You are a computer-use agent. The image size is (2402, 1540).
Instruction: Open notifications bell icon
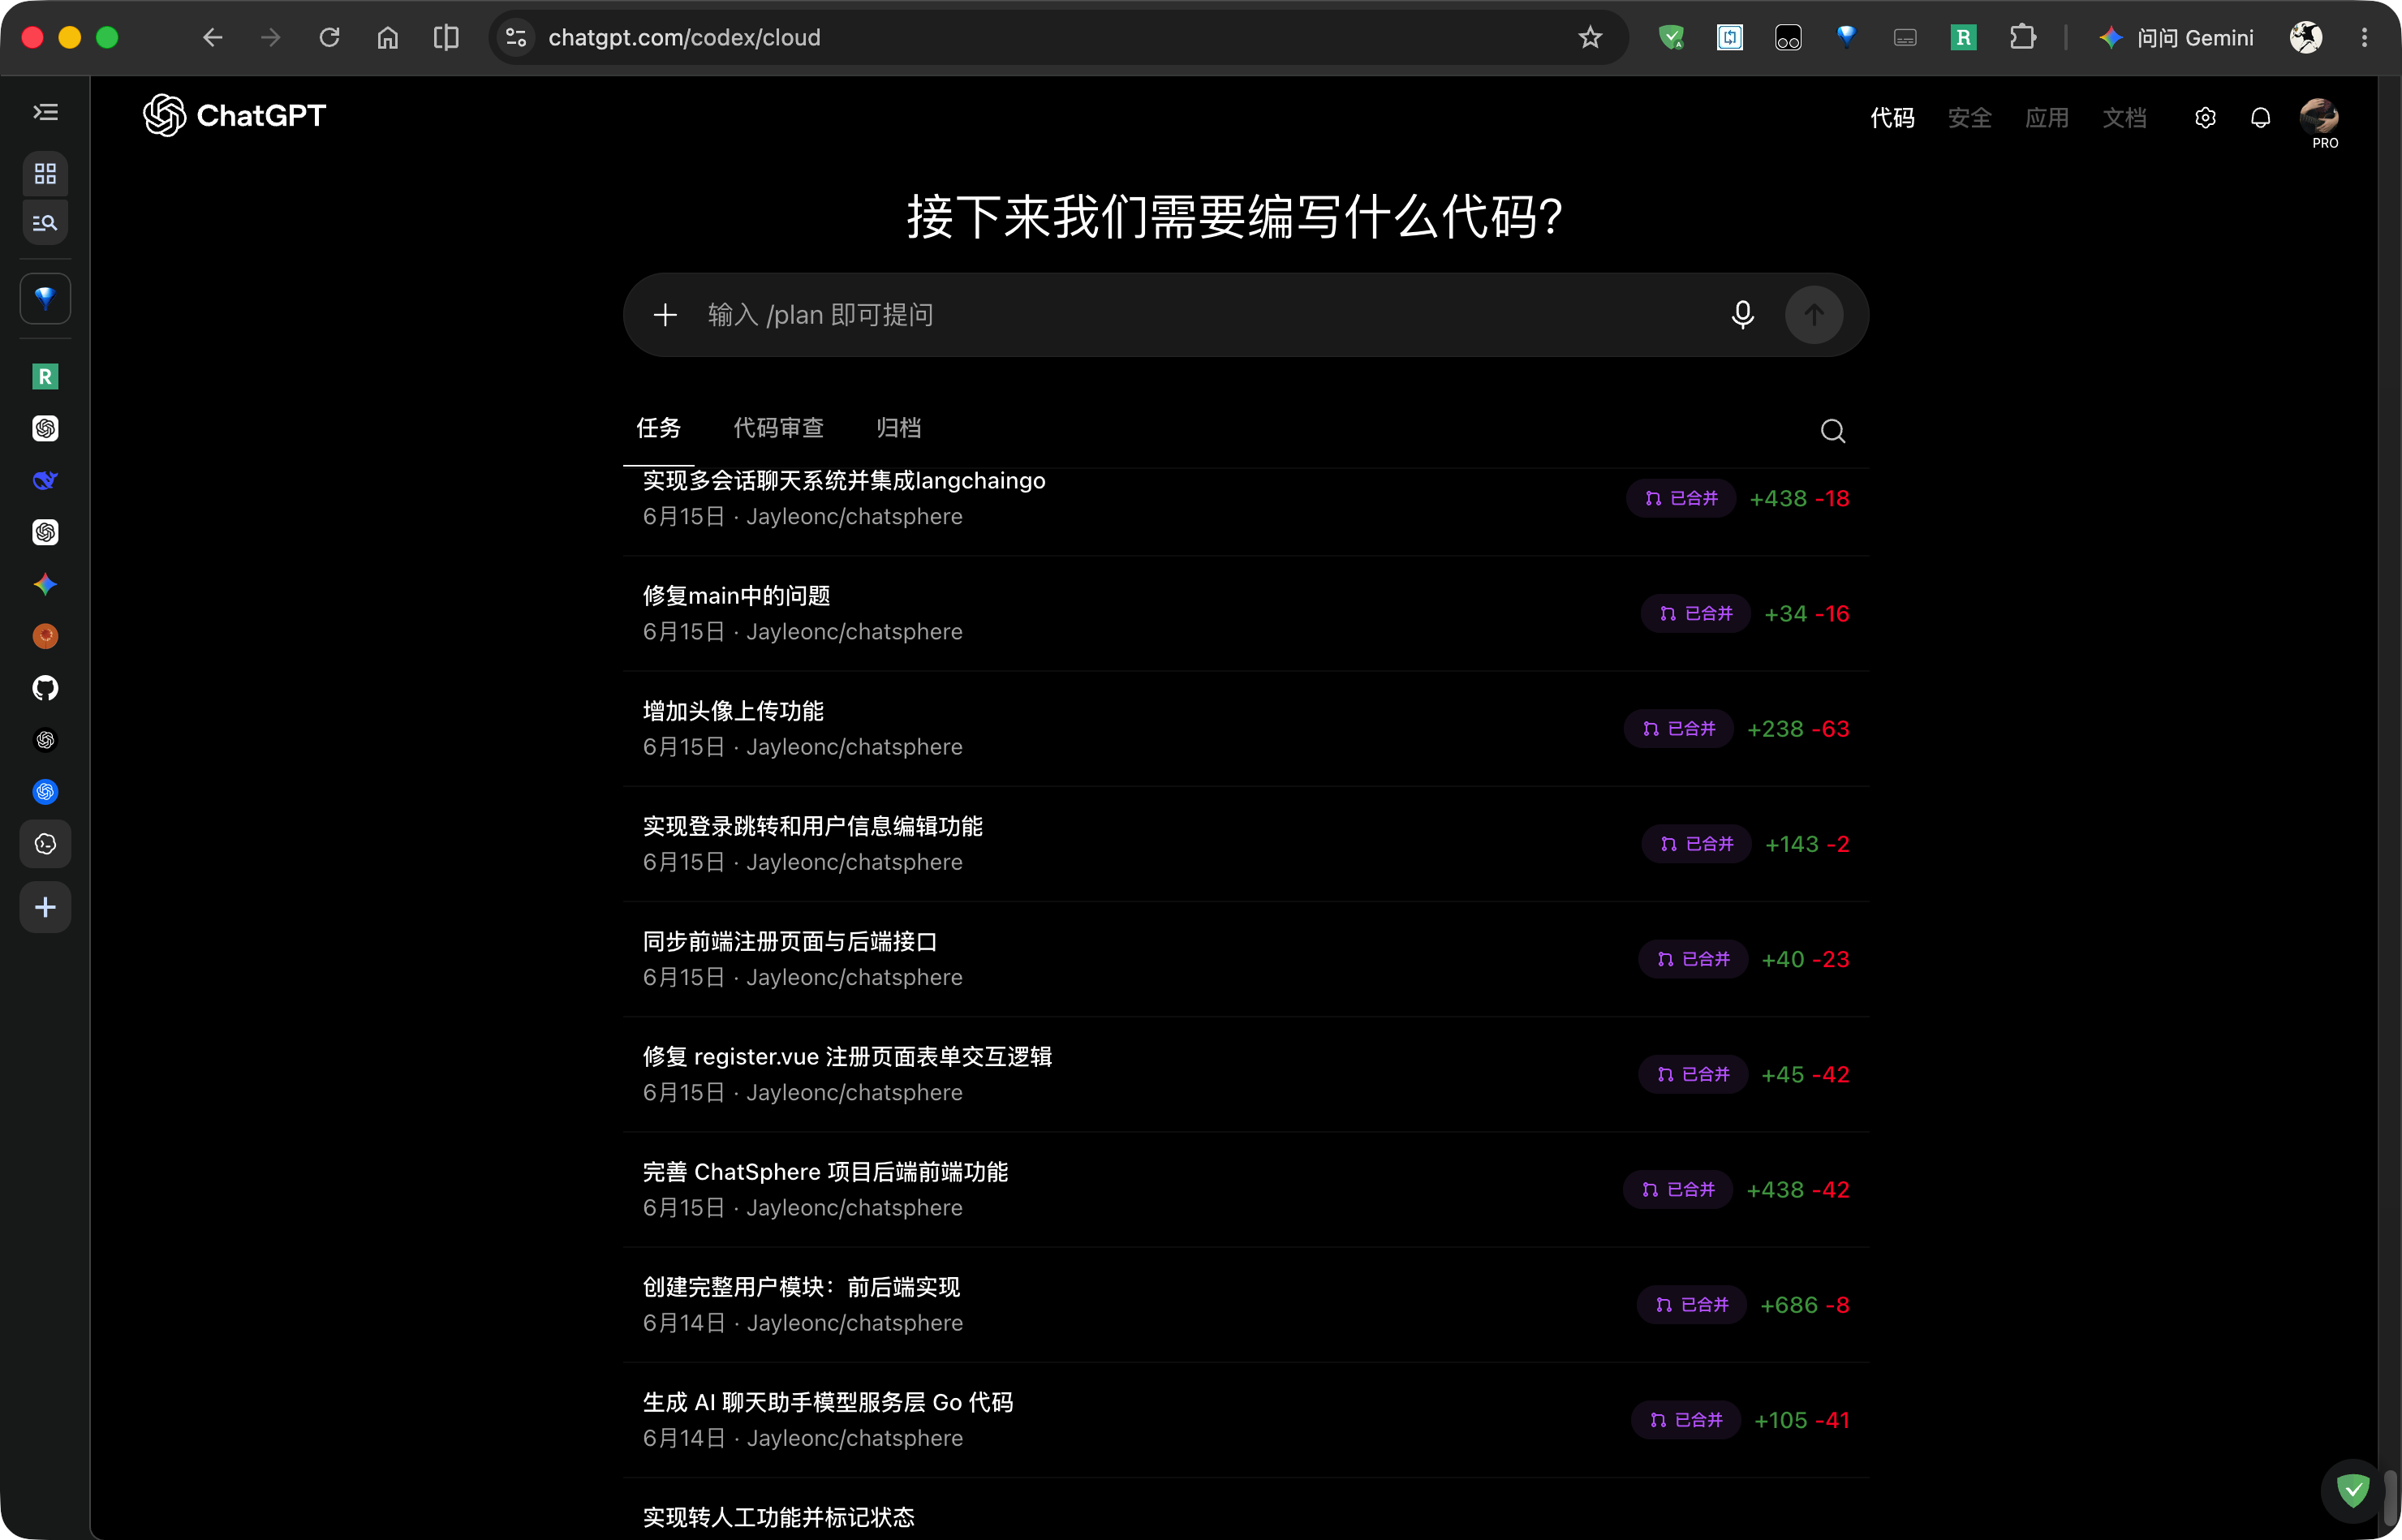click(x=2260, y=118)
